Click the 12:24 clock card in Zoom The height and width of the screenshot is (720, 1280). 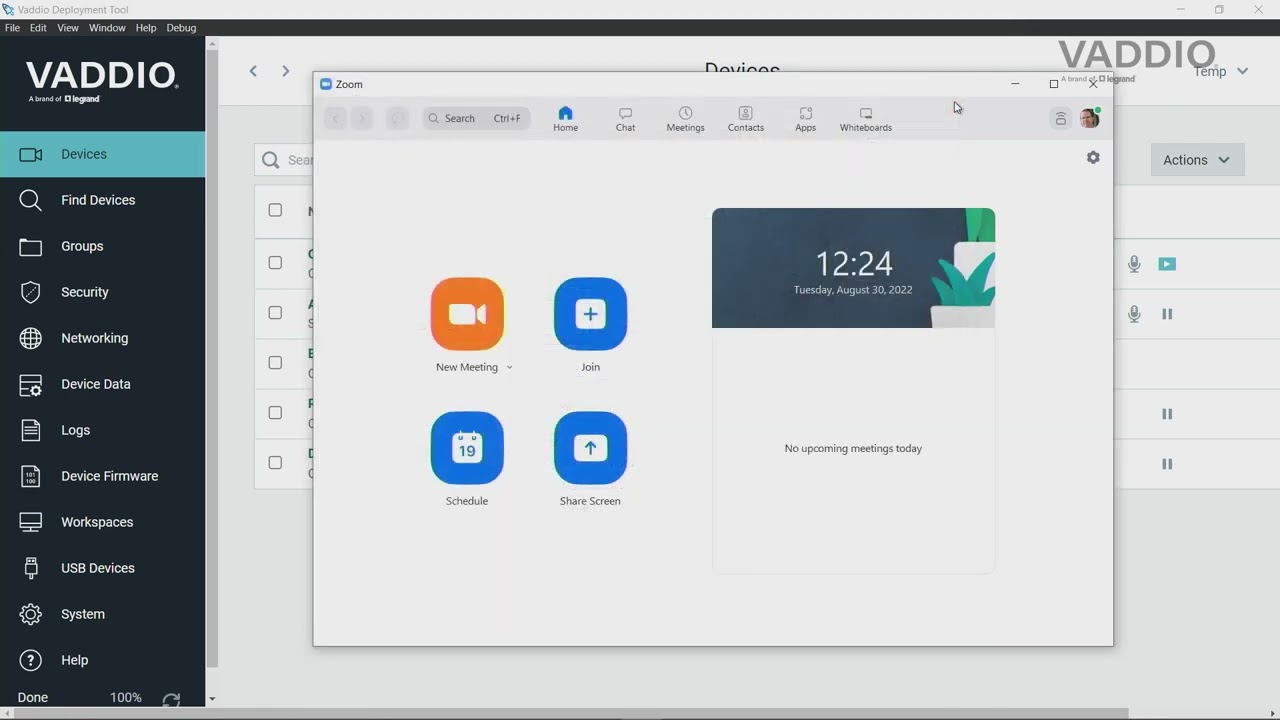coord(853,268)
